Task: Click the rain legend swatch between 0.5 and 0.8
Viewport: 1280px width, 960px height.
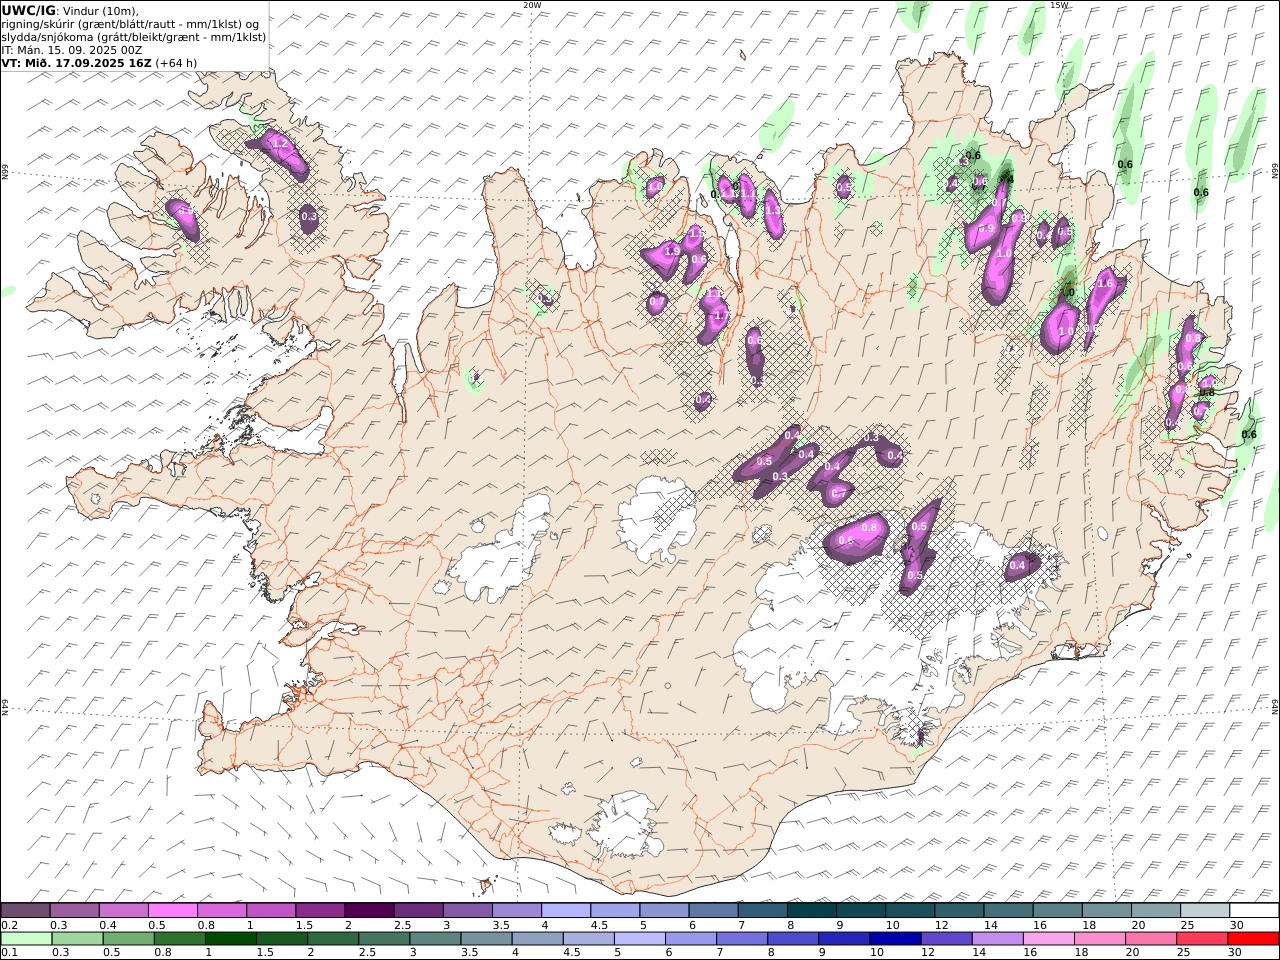Action: [x=129, y=938]
